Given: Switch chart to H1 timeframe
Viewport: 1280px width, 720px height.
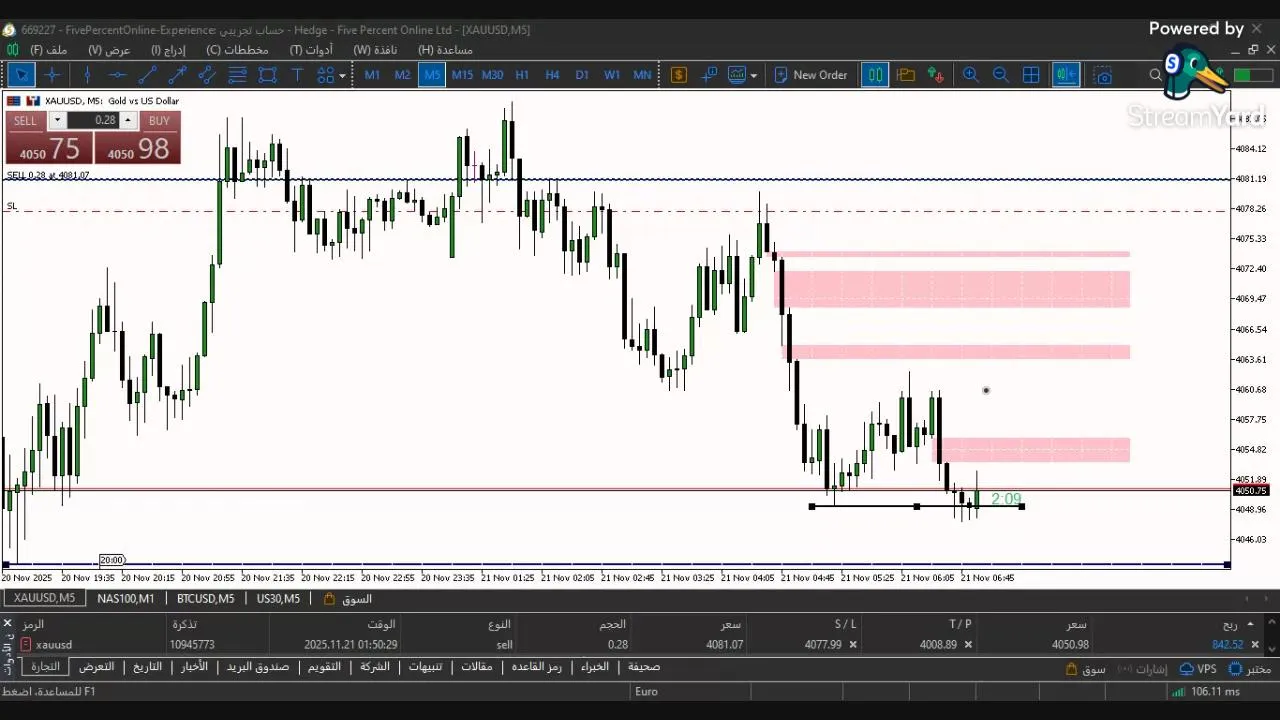Looking at the screenshot, I should tap(522, 75).
